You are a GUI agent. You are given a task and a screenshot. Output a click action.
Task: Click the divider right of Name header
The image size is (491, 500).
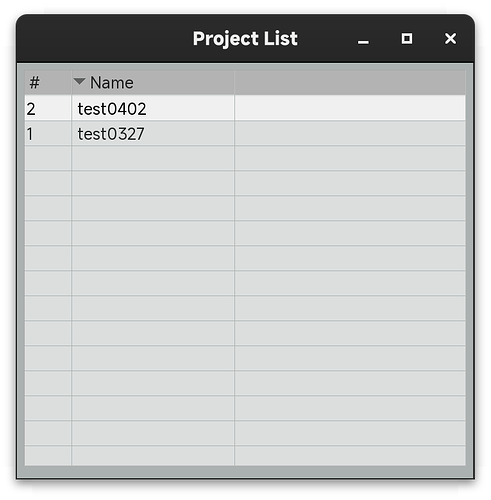tap(234, 82)
